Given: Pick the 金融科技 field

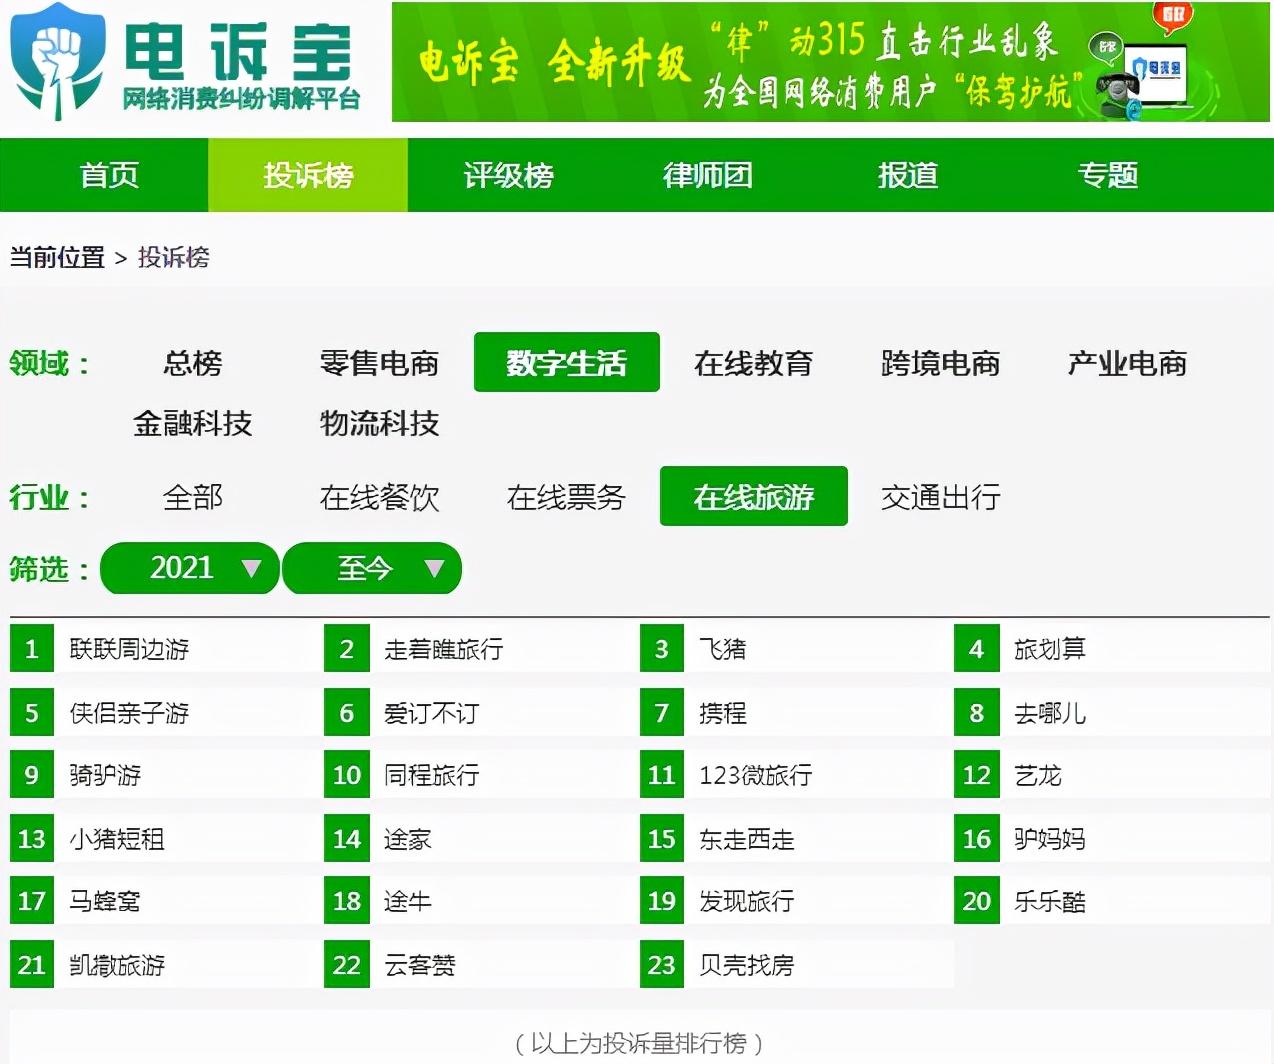Looking at the screenshot, I should [193, 423].
